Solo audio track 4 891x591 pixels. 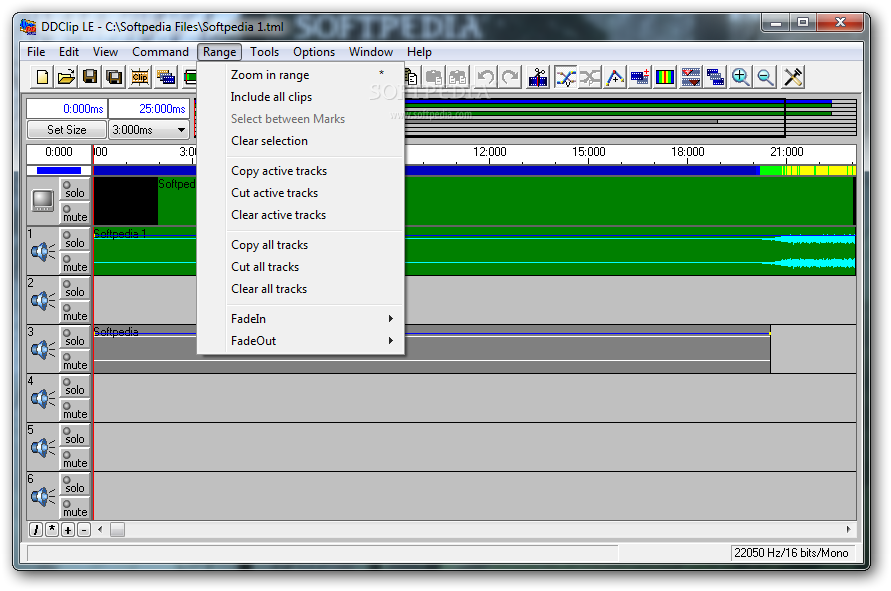[x=74, y=386]
